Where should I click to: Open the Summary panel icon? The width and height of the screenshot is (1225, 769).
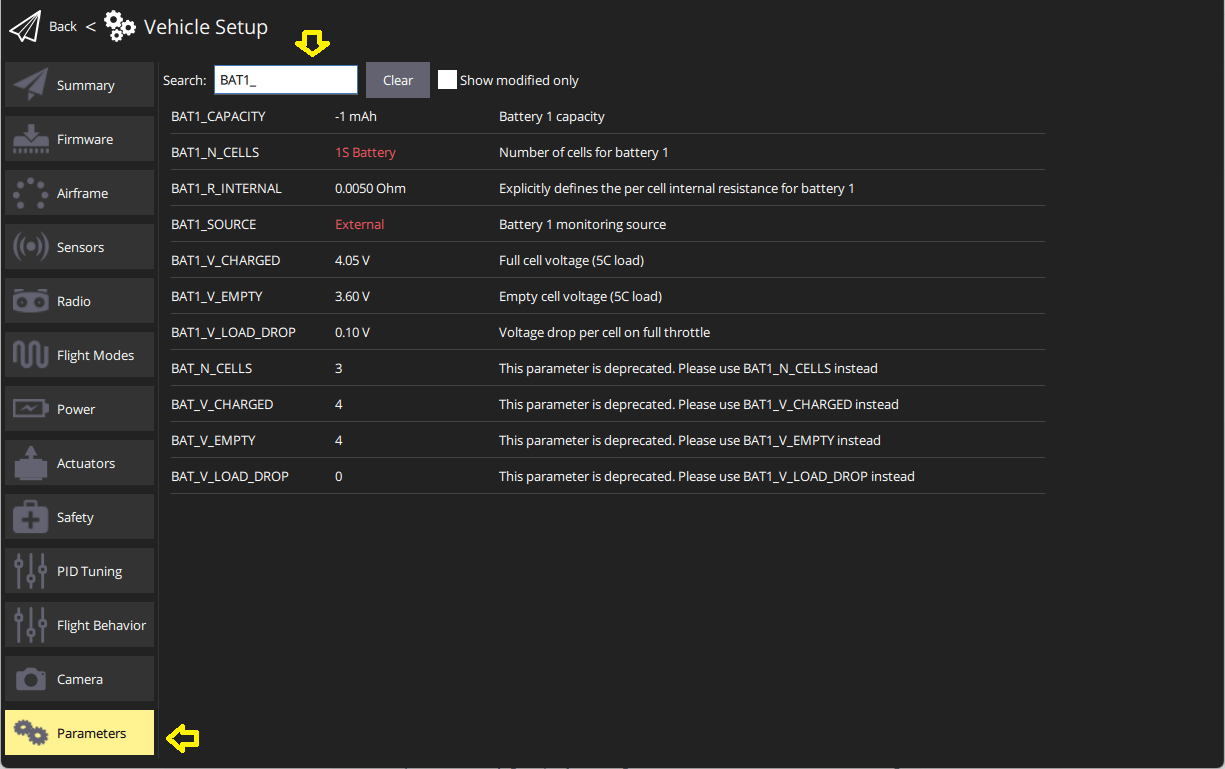pyautogui.click(x=30, y=84)
